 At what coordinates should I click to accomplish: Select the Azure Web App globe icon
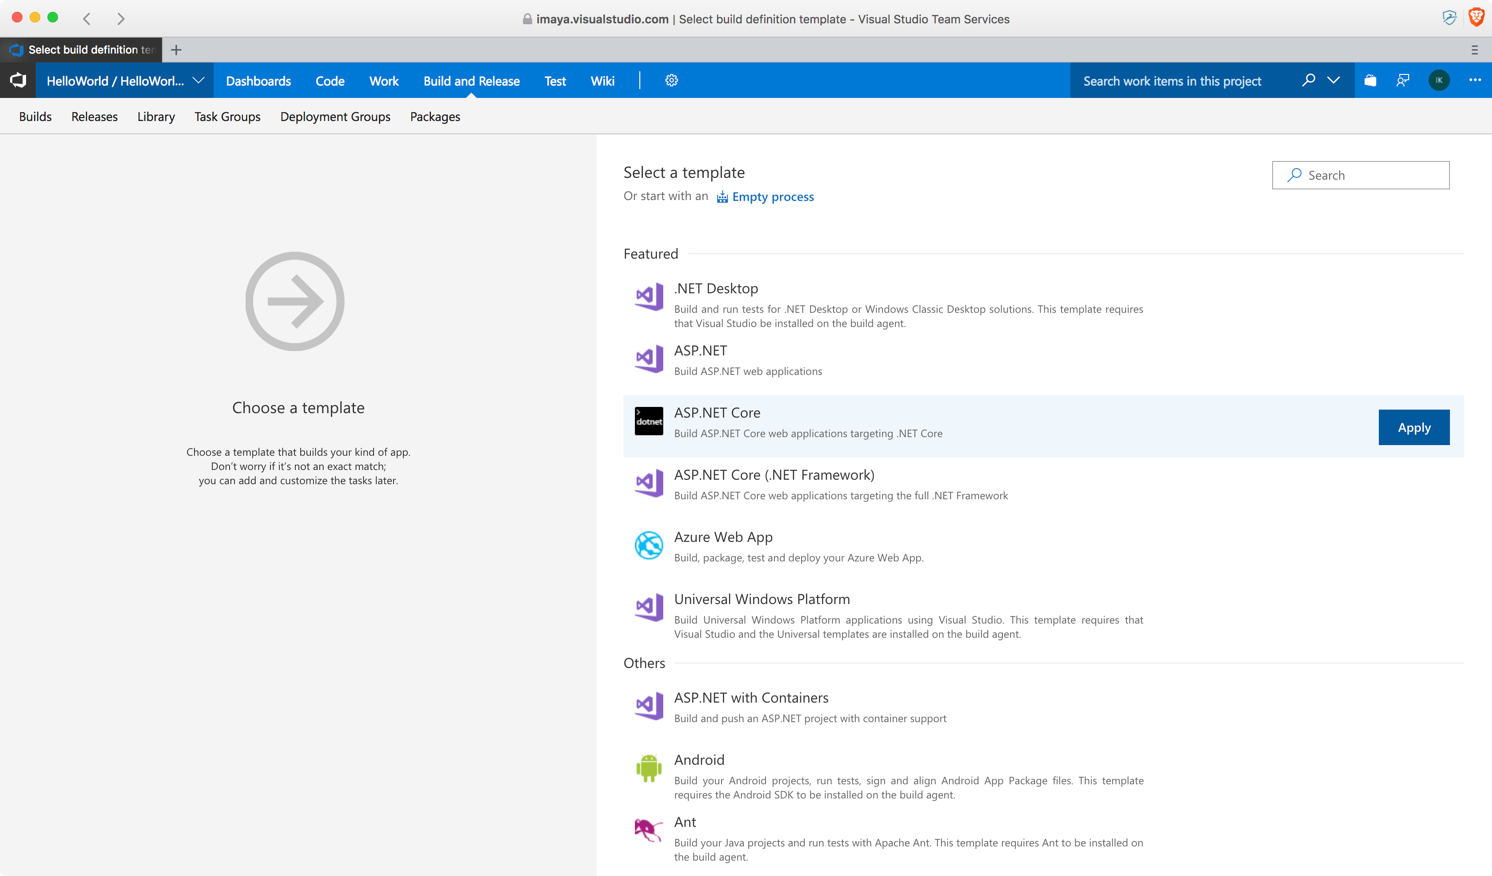coord(649,545)
